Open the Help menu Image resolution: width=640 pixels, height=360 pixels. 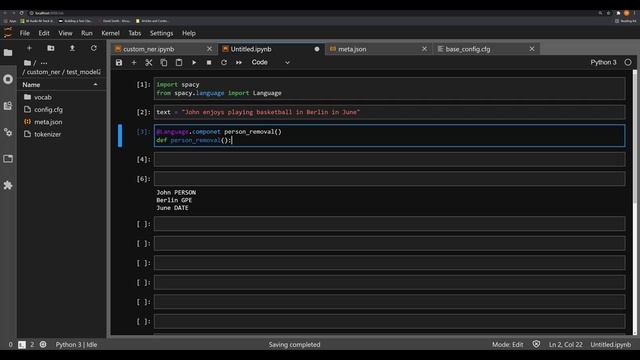(189, 33)
